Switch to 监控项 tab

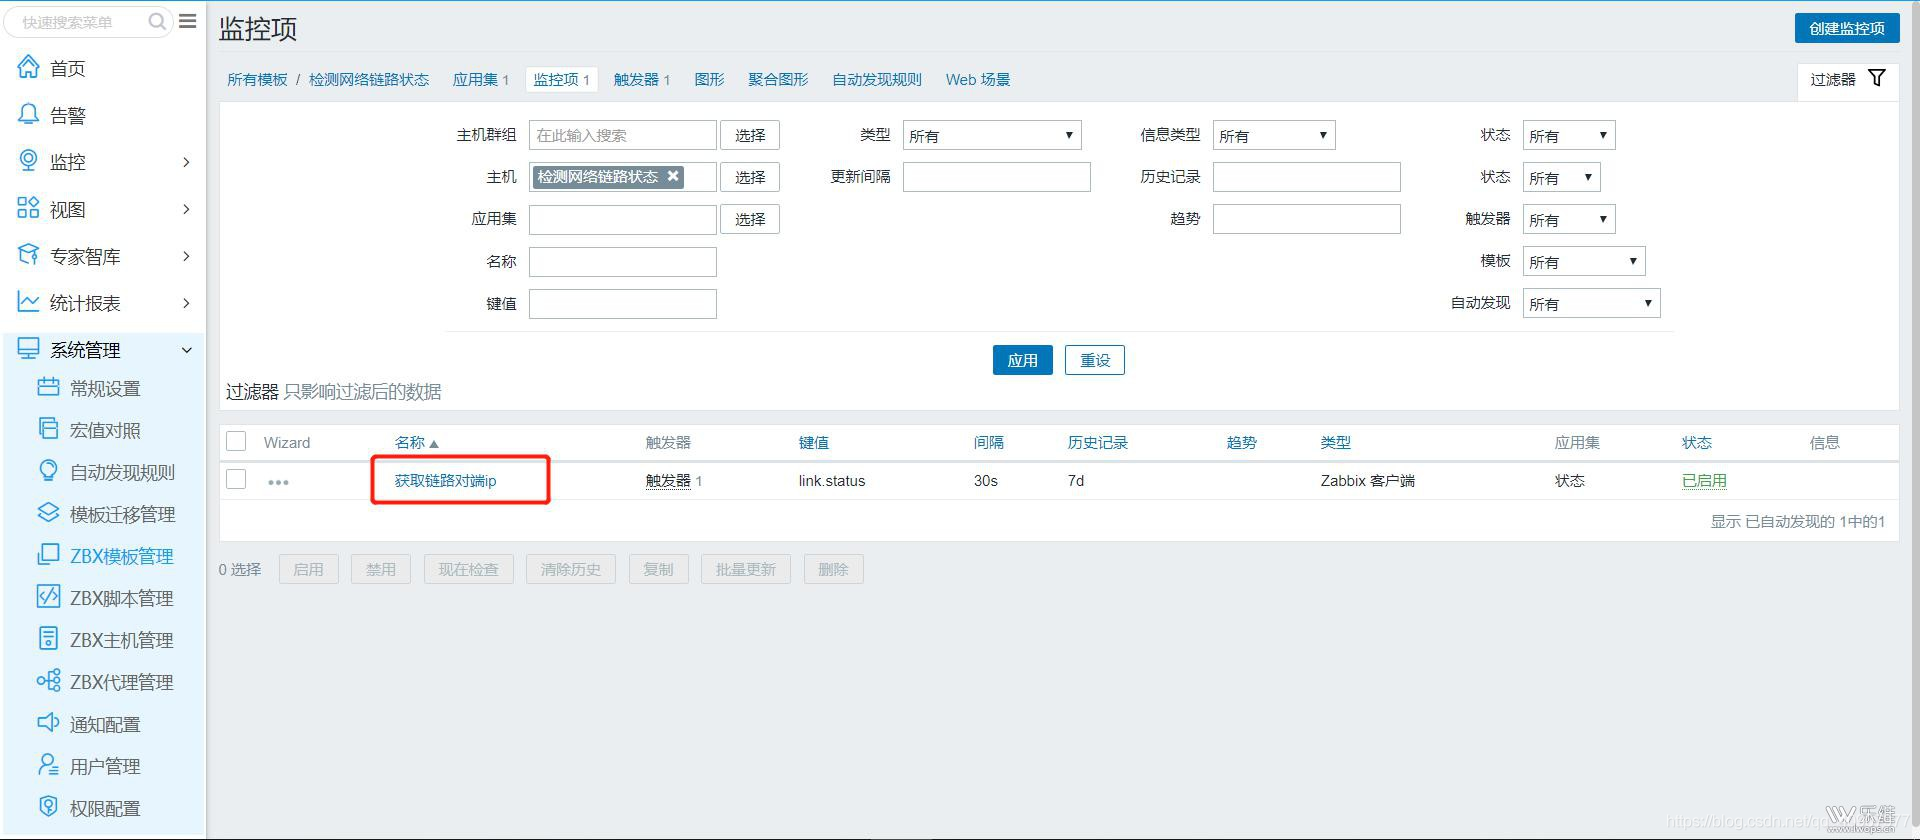click(561, 79)
